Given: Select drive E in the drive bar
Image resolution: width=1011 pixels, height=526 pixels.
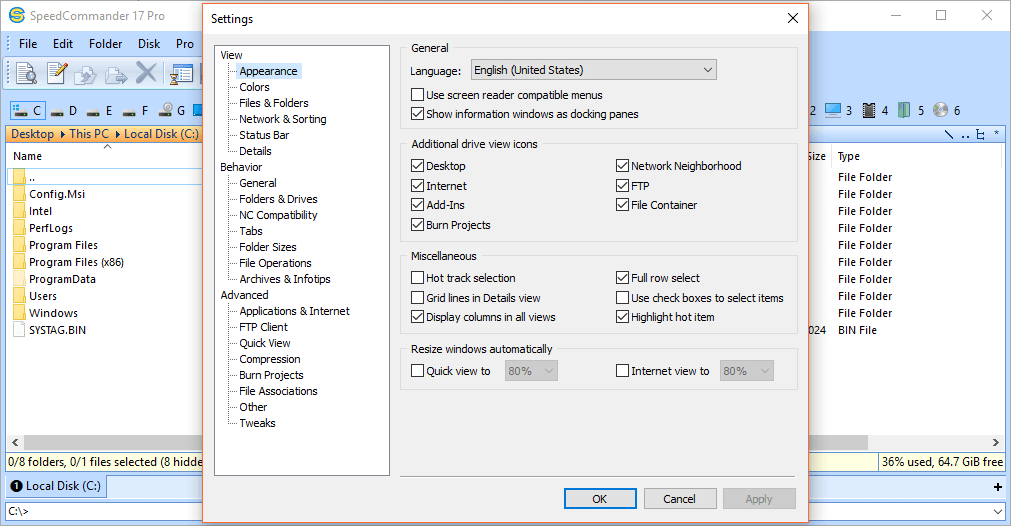Looking at the screenshot, I should (x=100, y=111).
